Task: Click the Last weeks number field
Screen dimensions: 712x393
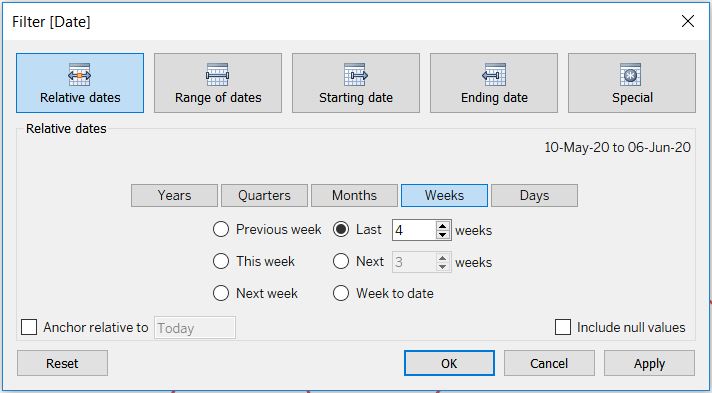Action: 414,230
